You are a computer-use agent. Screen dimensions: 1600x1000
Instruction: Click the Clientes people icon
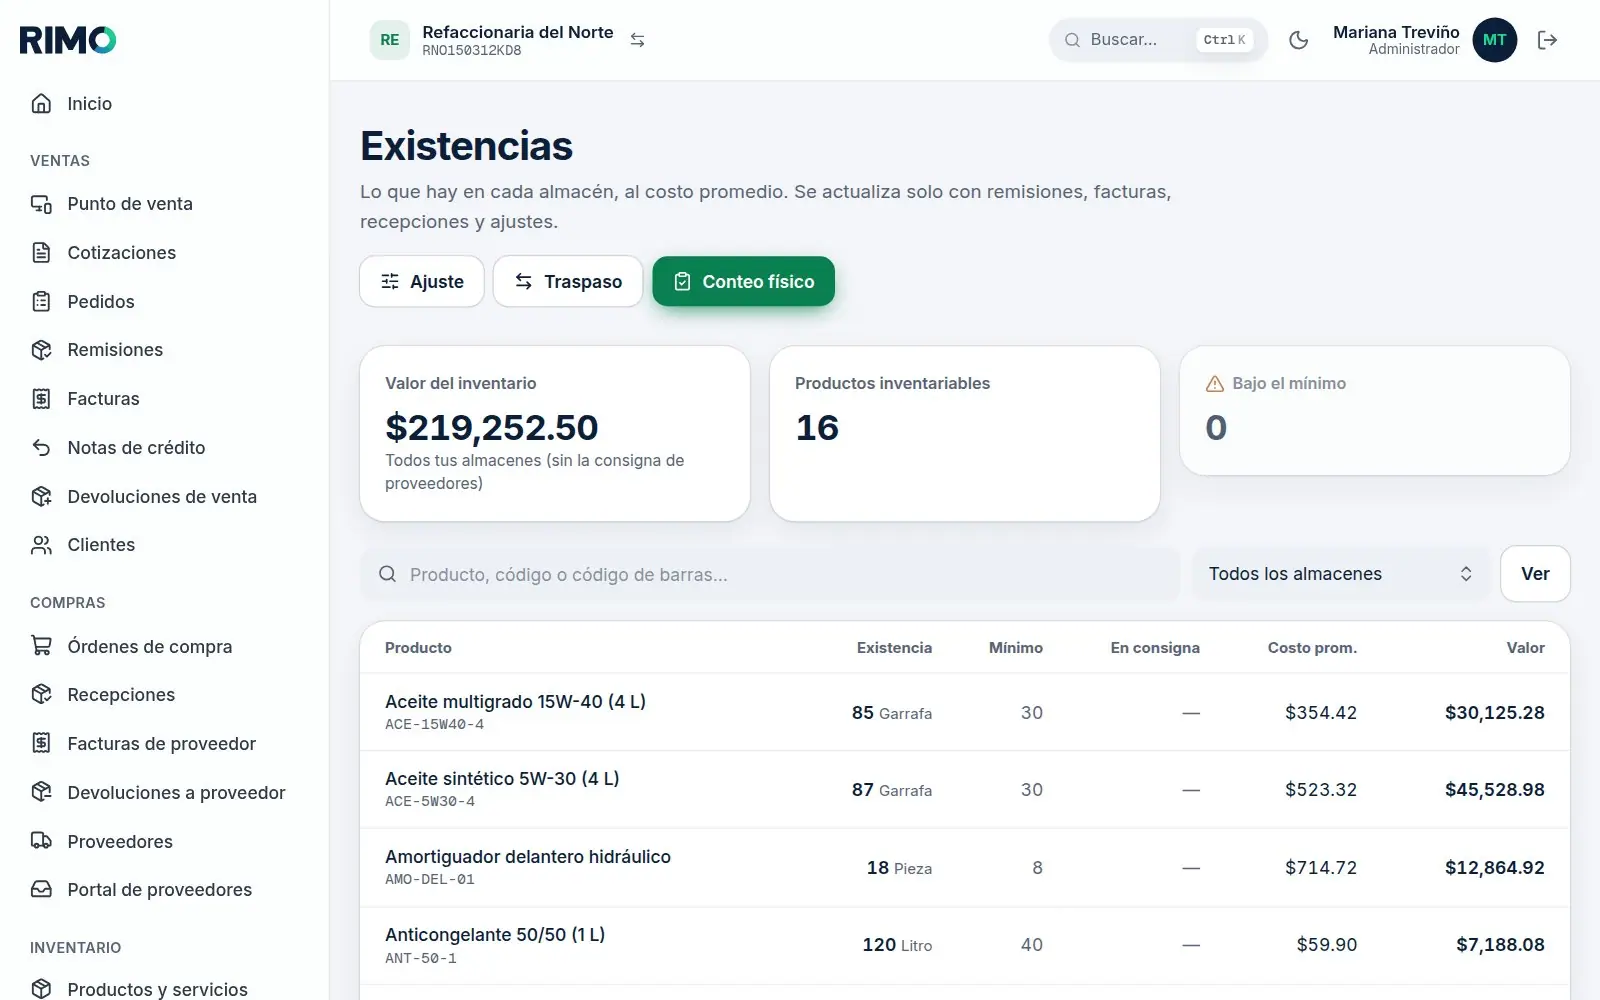tap(41, 545)
